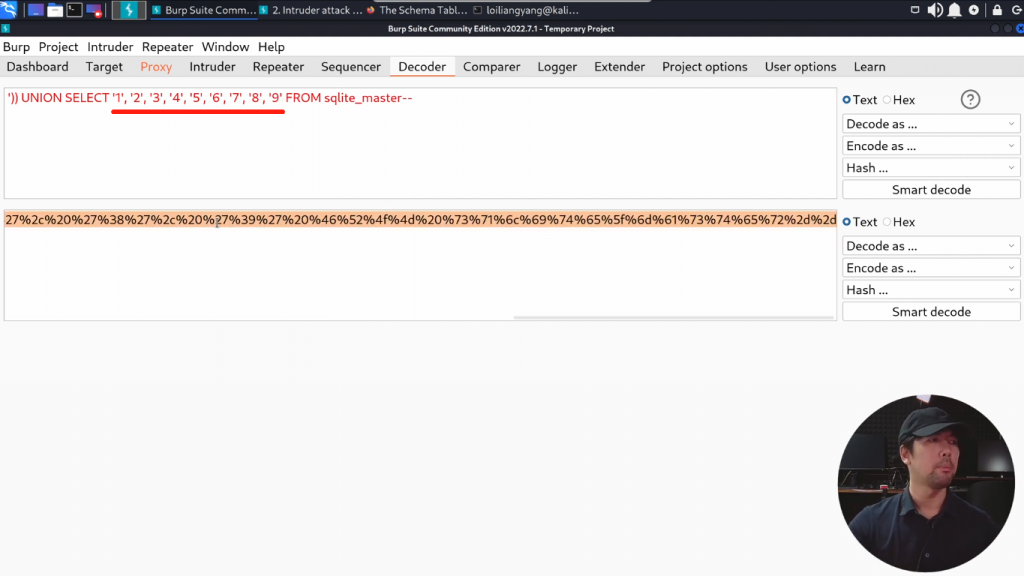Open the User options tab
Screen dimensions: 1024x576
tap(800, 67)
